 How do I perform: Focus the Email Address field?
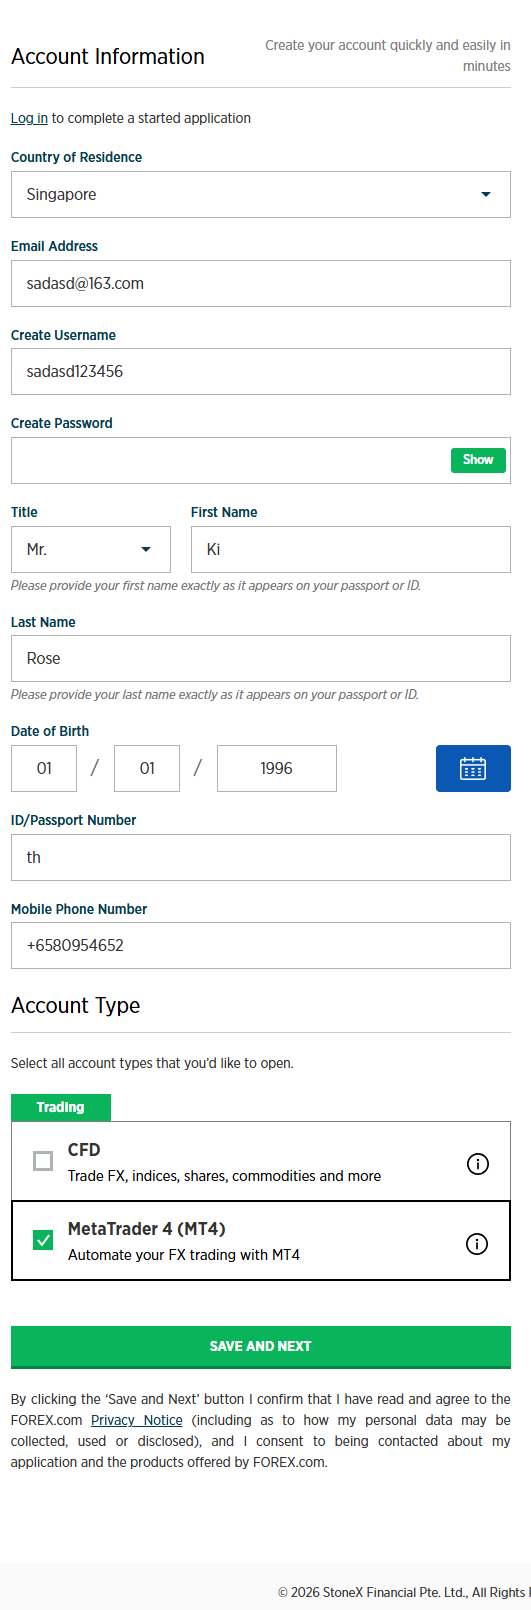click(261, 283)
